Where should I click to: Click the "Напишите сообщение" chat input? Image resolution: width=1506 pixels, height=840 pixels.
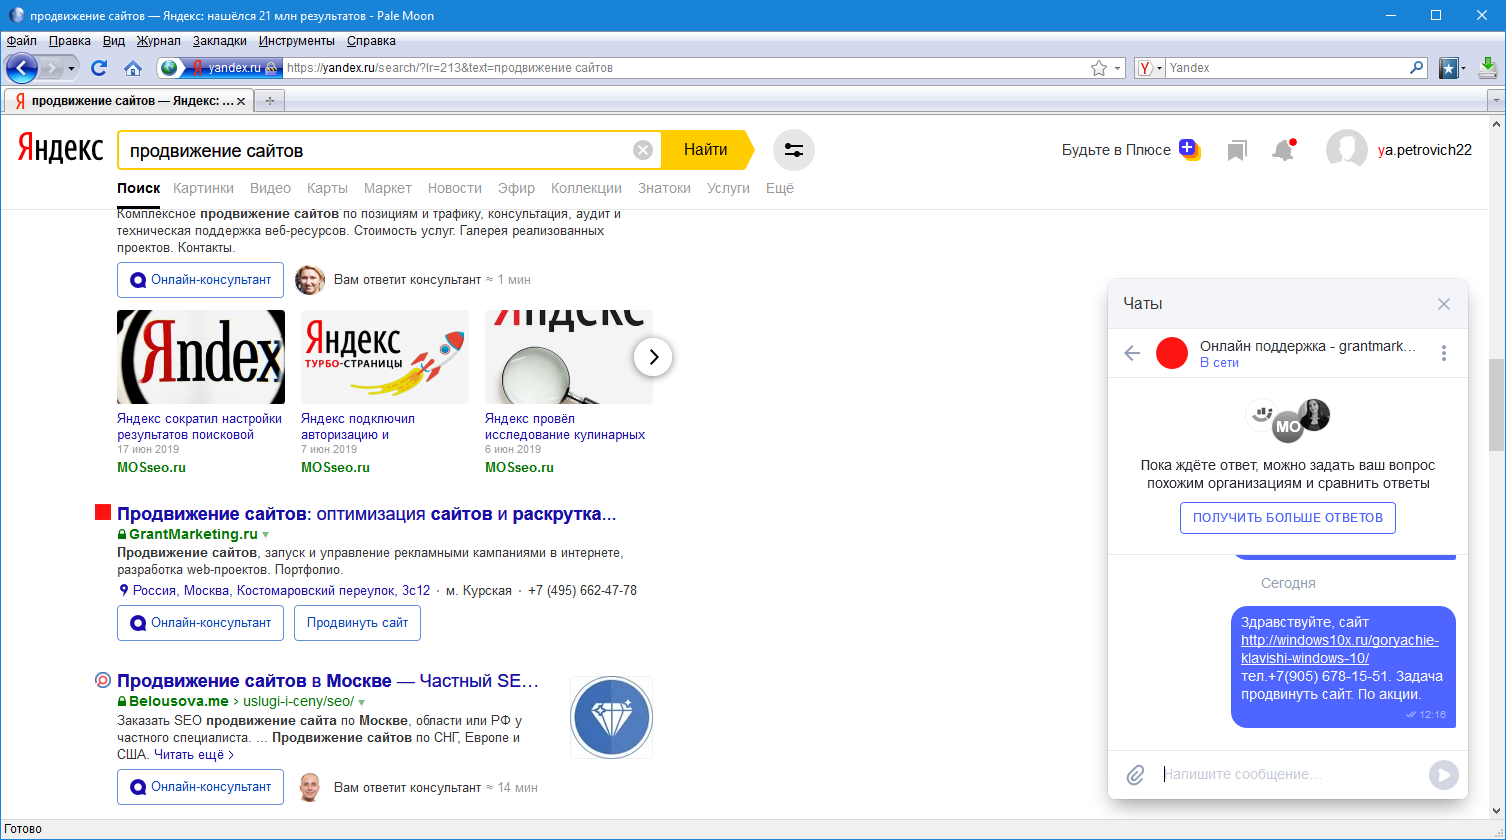1290,775
